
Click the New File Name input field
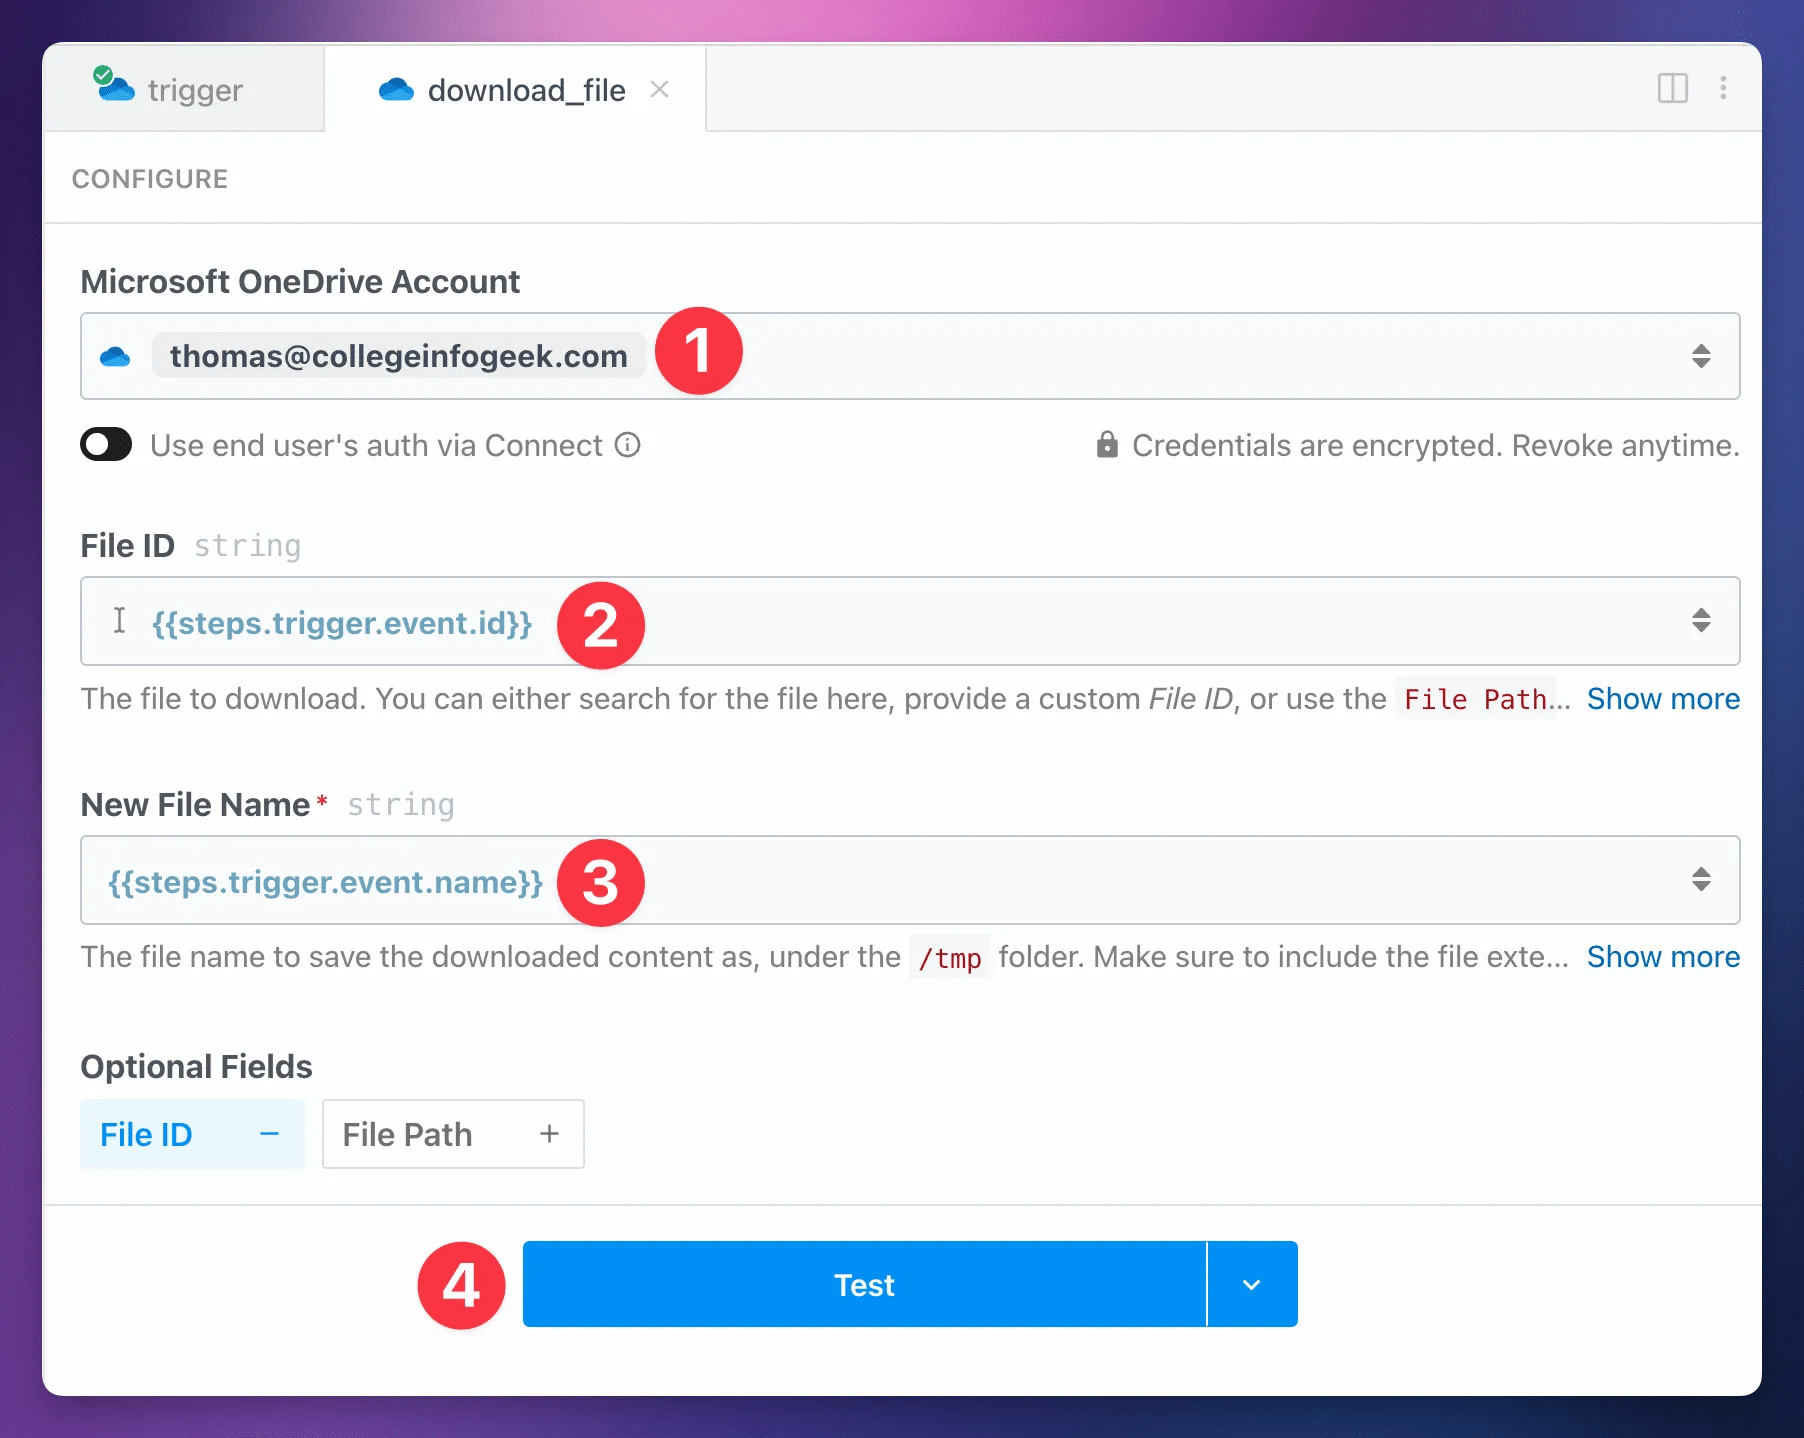(x=910, y=880)
